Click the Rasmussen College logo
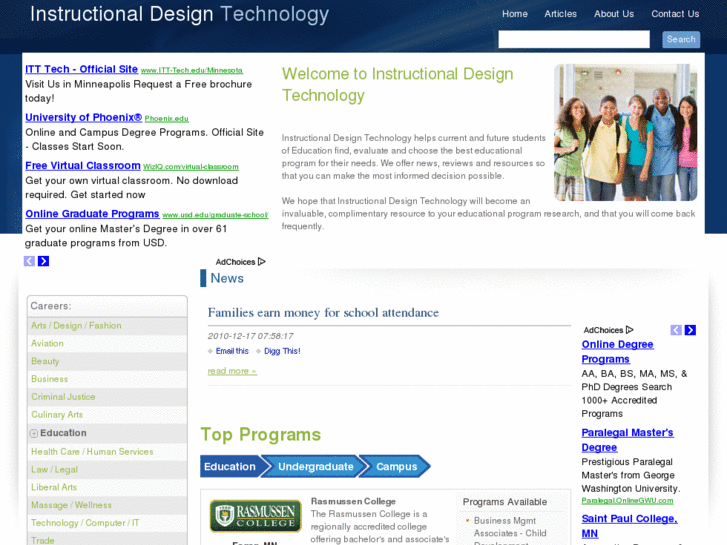The width and height of the screenshot is (727, 545). [x=255, y=516]
